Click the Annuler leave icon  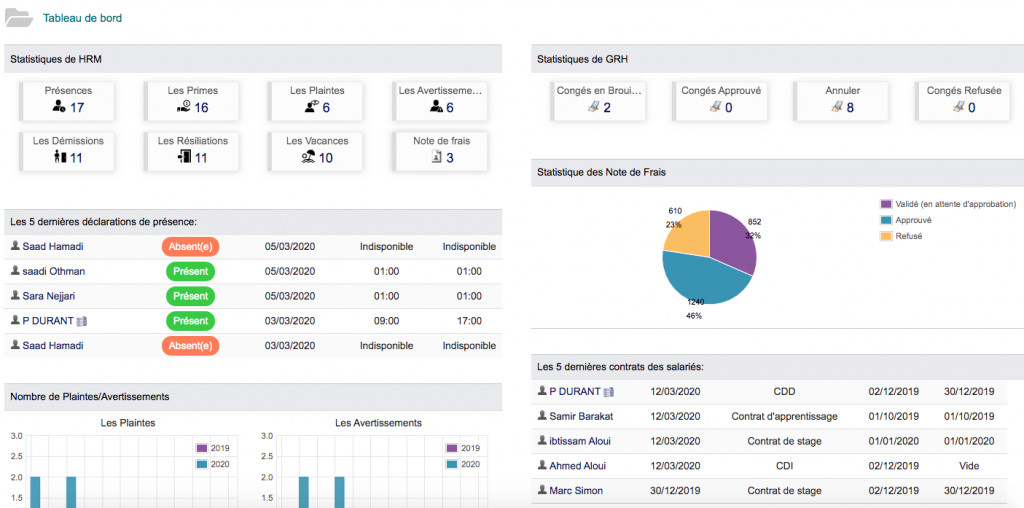(837, 108)
